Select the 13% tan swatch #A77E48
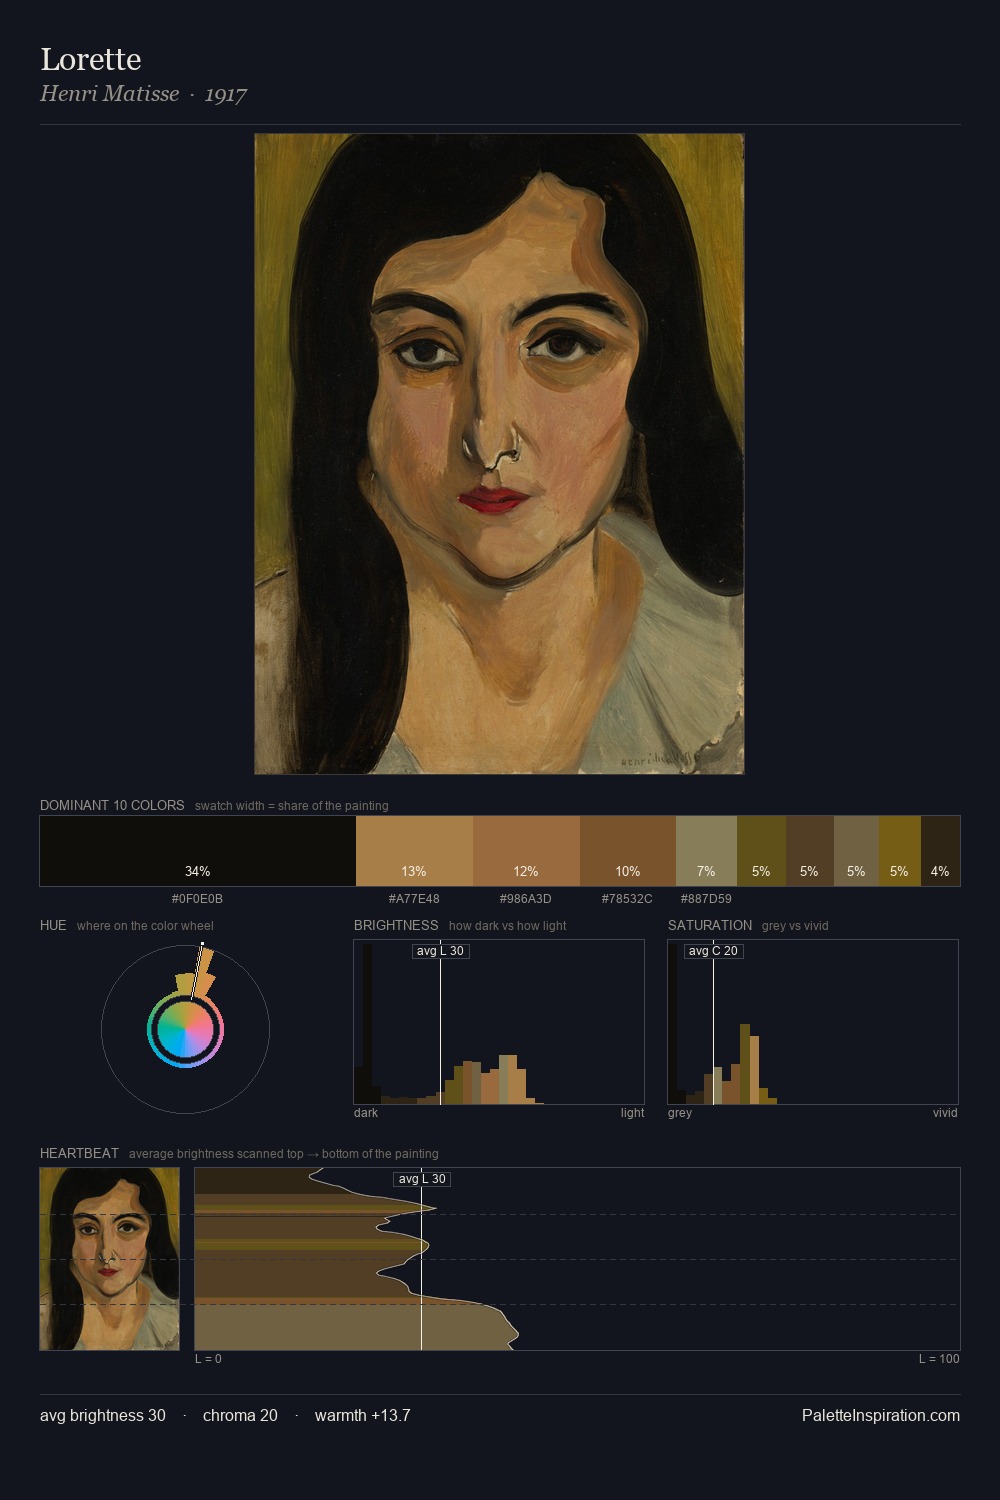 [414, 851]
